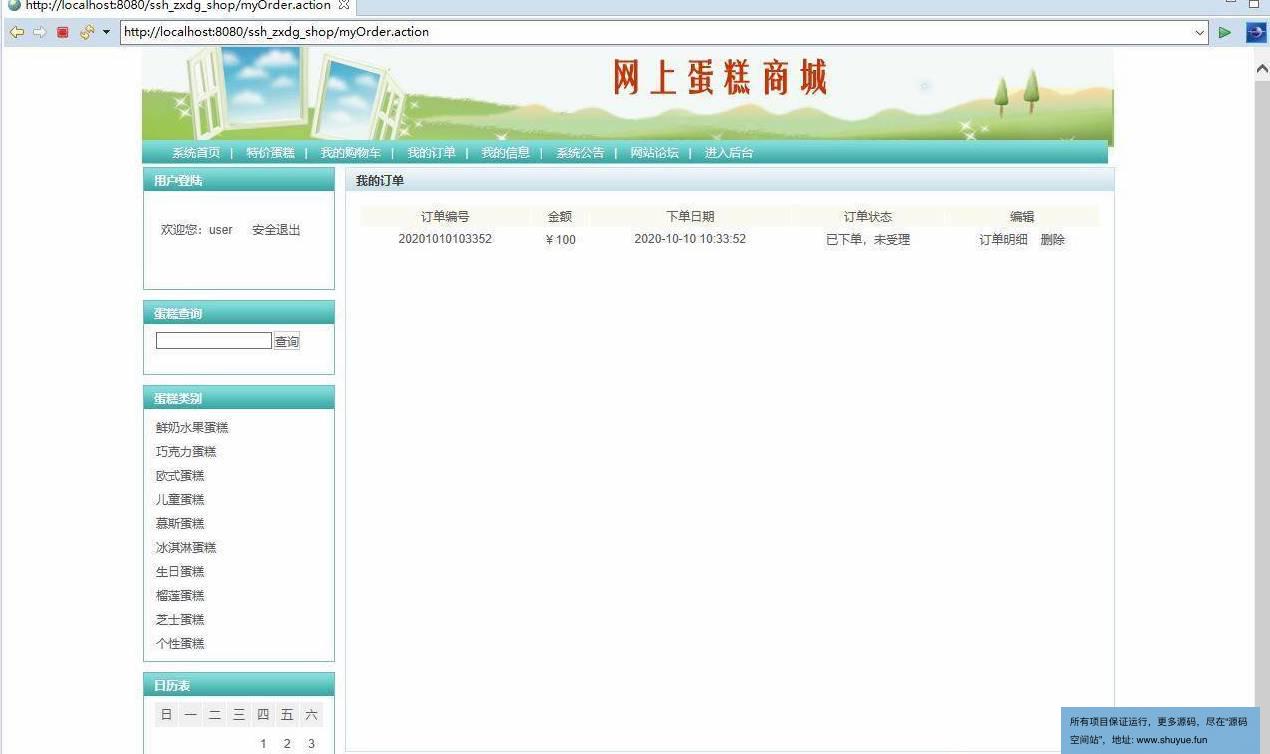Click the browser forward arrow

pyautogui.click(x=40, y=32)
